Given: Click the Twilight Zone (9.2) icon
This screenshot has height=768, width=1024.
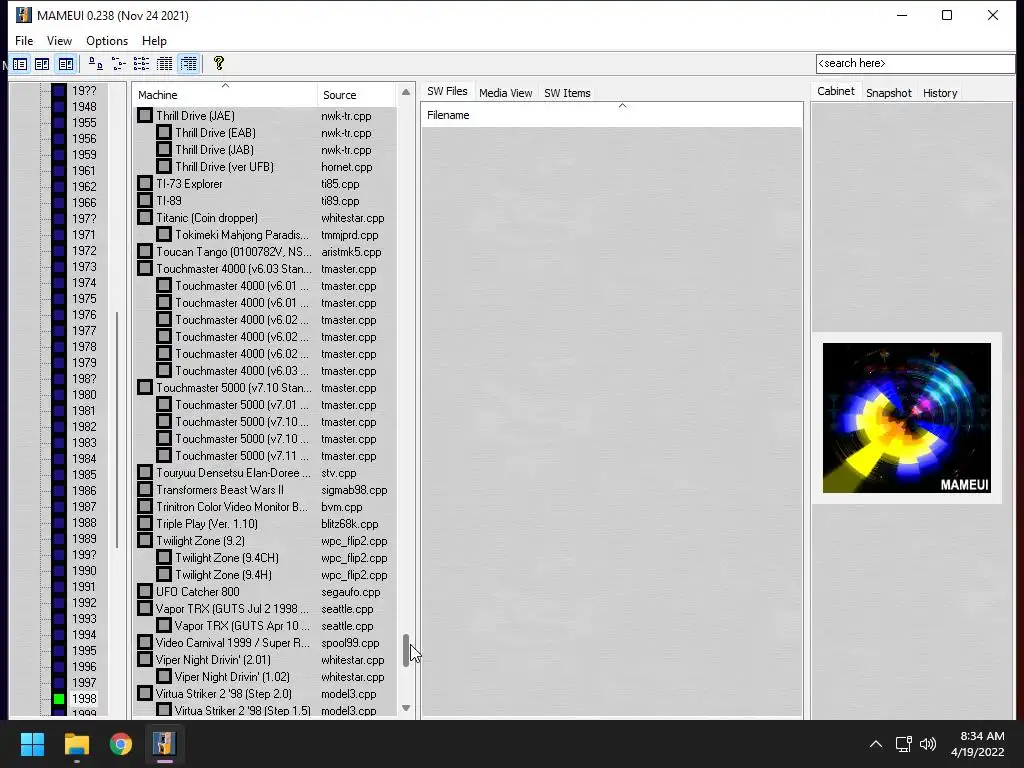Looking at the screenshot, I should (145, 541).
